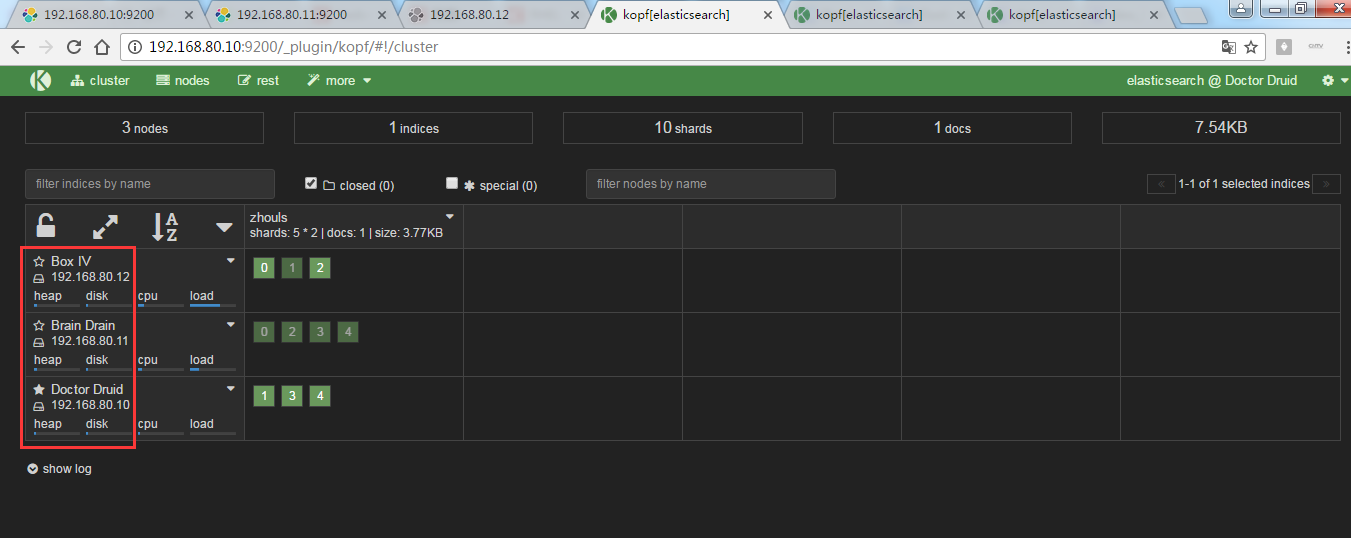
Task: Focus the filter nodes by name field
Action: click(711, 184)
